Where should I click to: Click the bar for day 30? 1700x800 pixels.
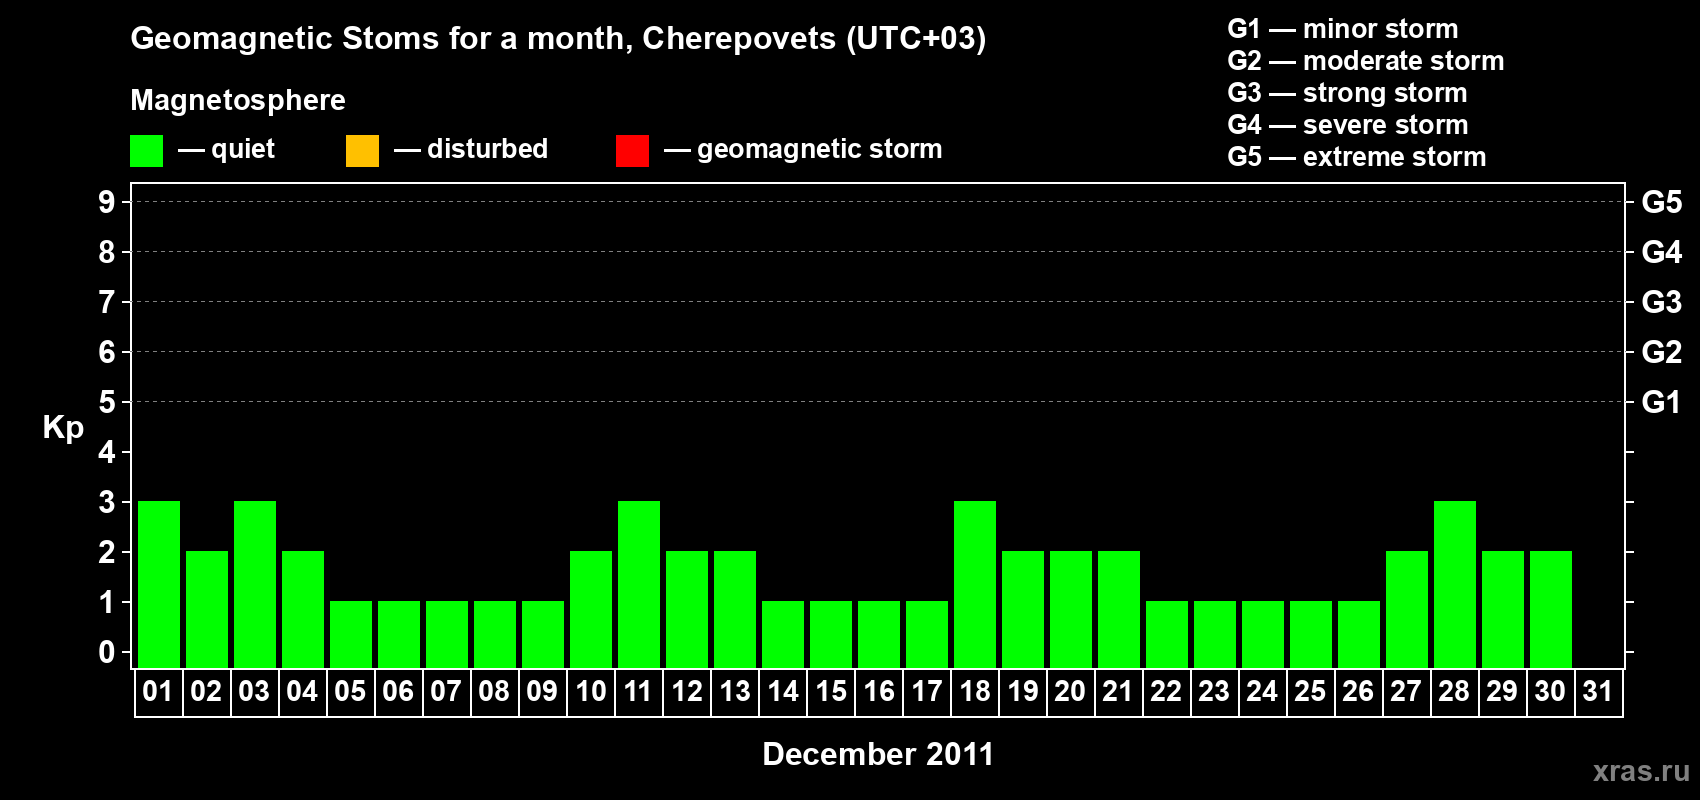[1551, 609]
